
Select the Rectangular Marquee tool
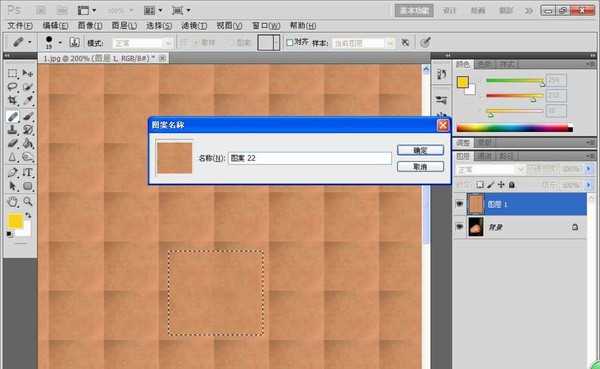click(x=13, y=73)
